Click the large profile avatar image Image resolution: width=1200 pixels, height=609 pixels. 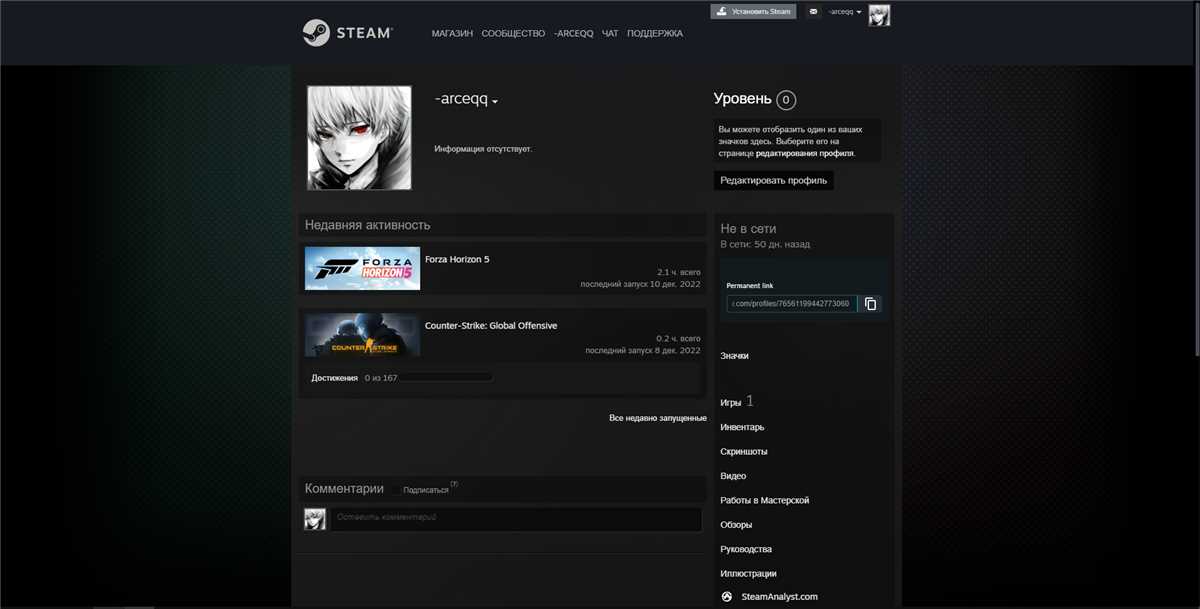click(359, 138)
